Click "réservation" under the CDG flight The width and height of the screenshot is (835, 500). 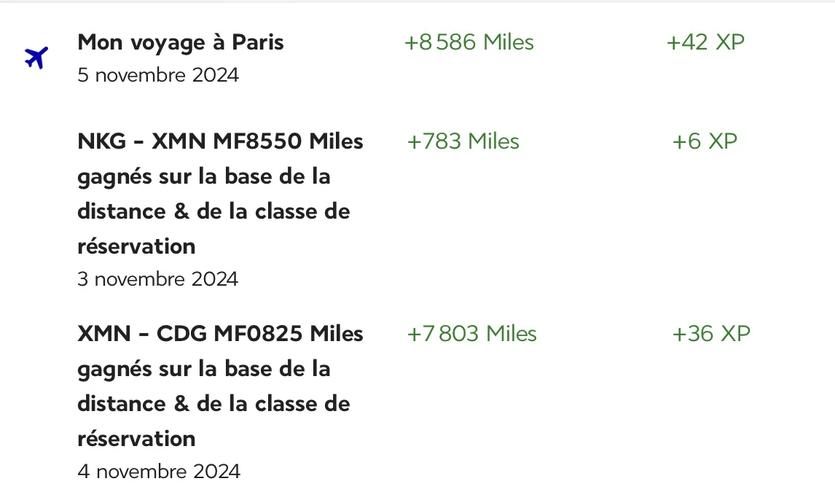coord(135,438)
